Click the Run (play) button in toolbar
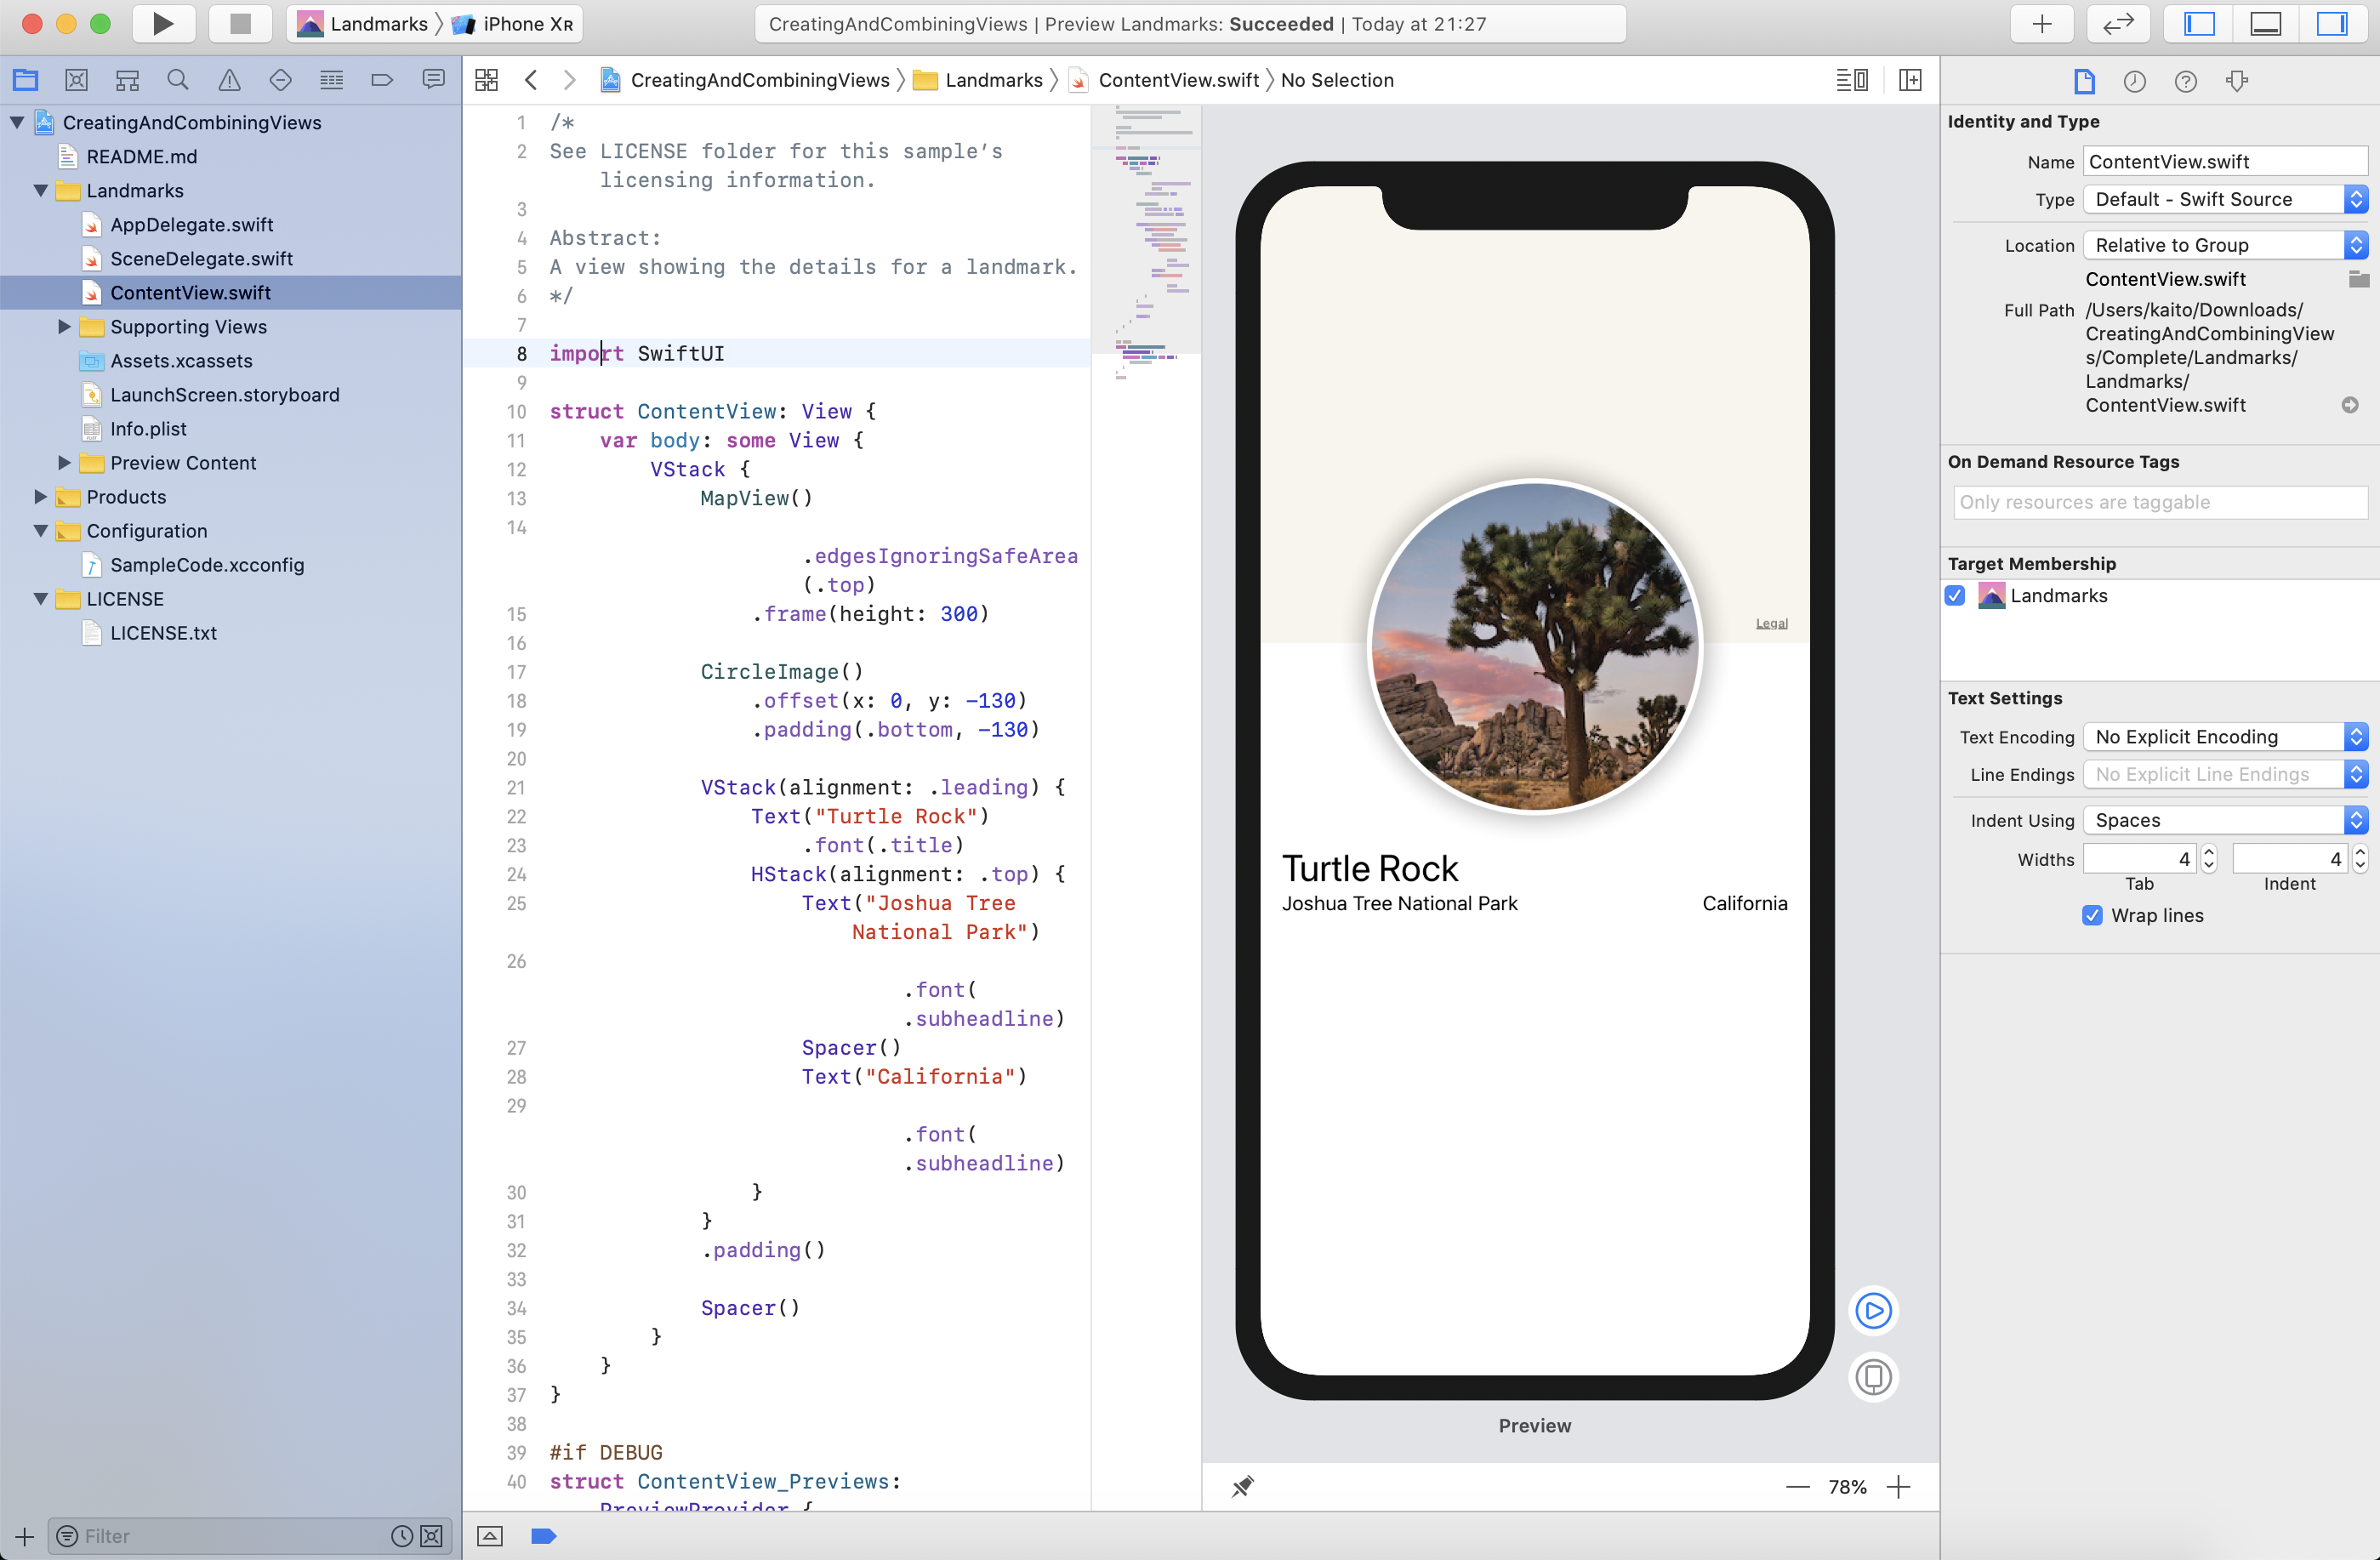 pos(163,24)
